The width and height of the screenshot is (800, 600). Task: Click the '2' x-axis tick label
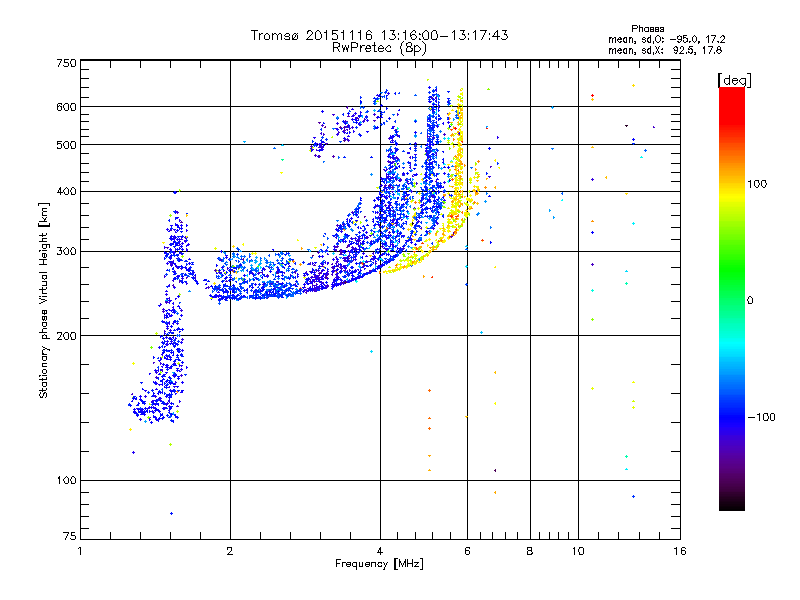230,551
